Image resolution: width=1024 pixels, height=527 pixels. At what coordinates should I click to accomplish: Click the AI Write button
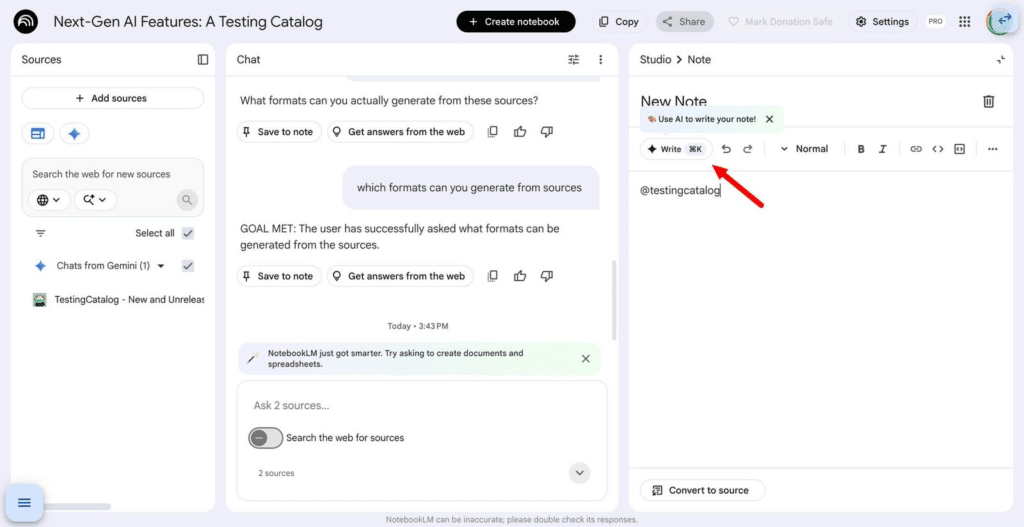point(676,149)
